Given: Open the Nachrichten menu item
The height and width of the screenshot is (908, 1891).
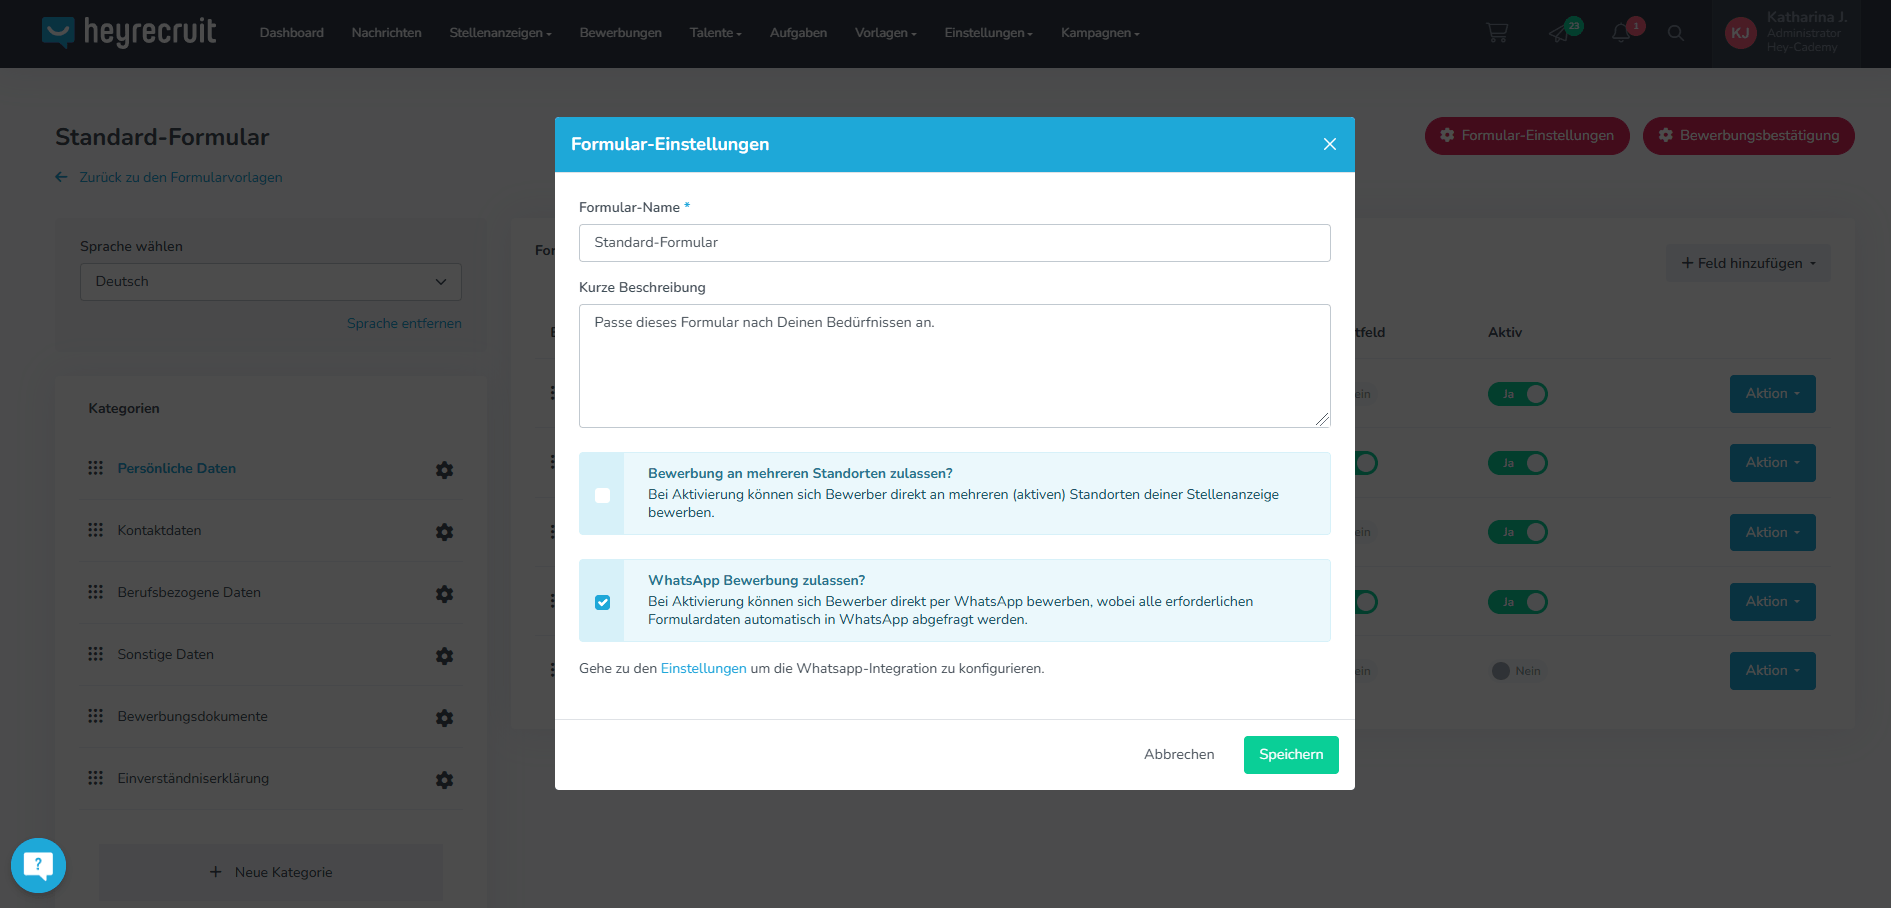Looking at the screenshot, I should pyautogui.click(x=386, y=33).
